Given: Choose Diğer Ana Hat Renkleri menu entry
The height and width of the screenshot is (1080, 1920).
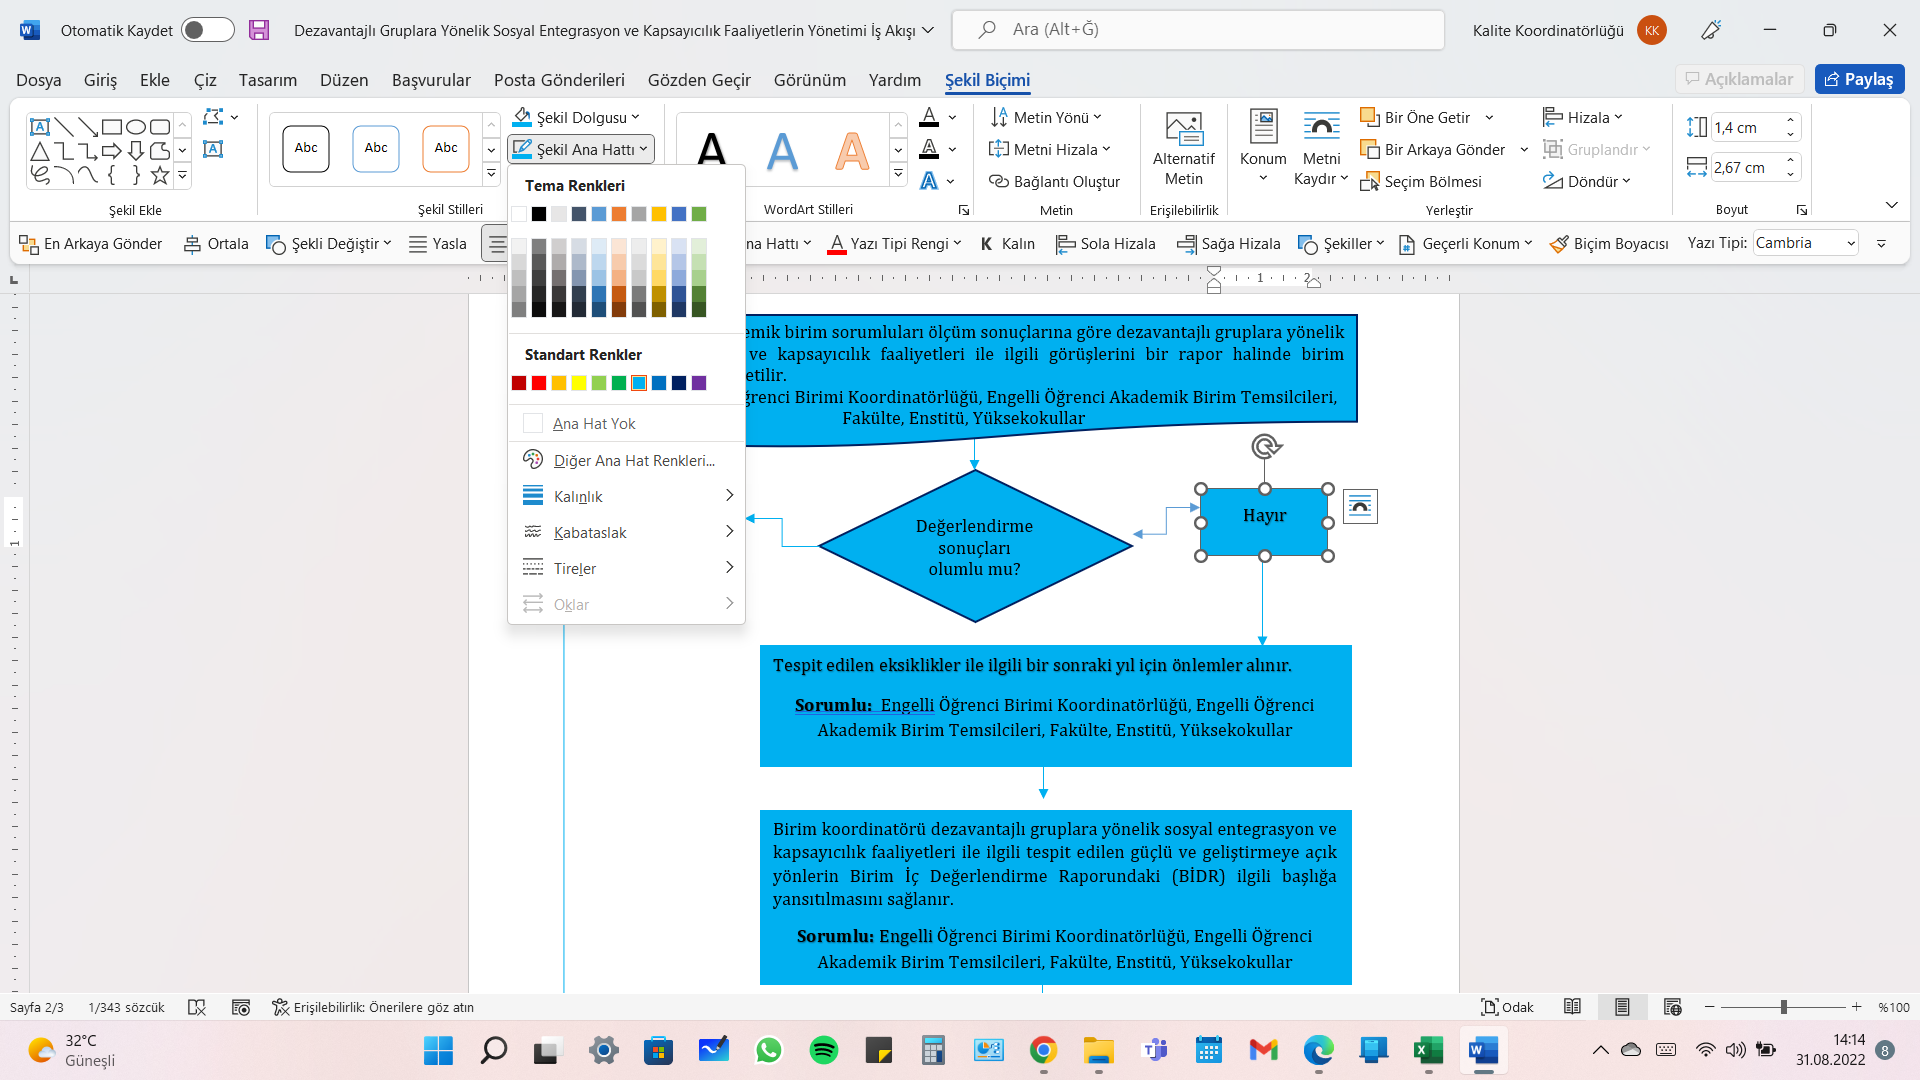Looking at the screenshot, I should pos(634,460).
